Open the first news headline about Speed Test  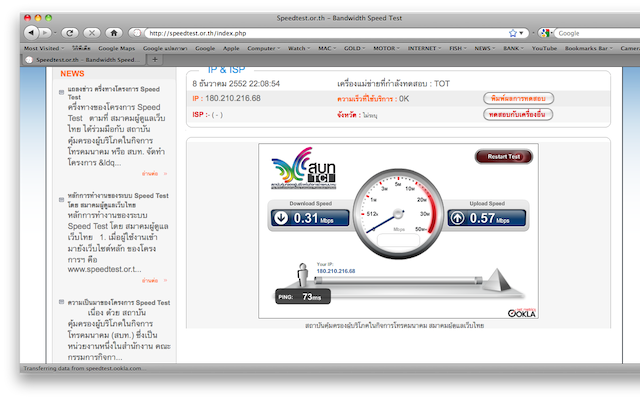(x=113, y=93)
